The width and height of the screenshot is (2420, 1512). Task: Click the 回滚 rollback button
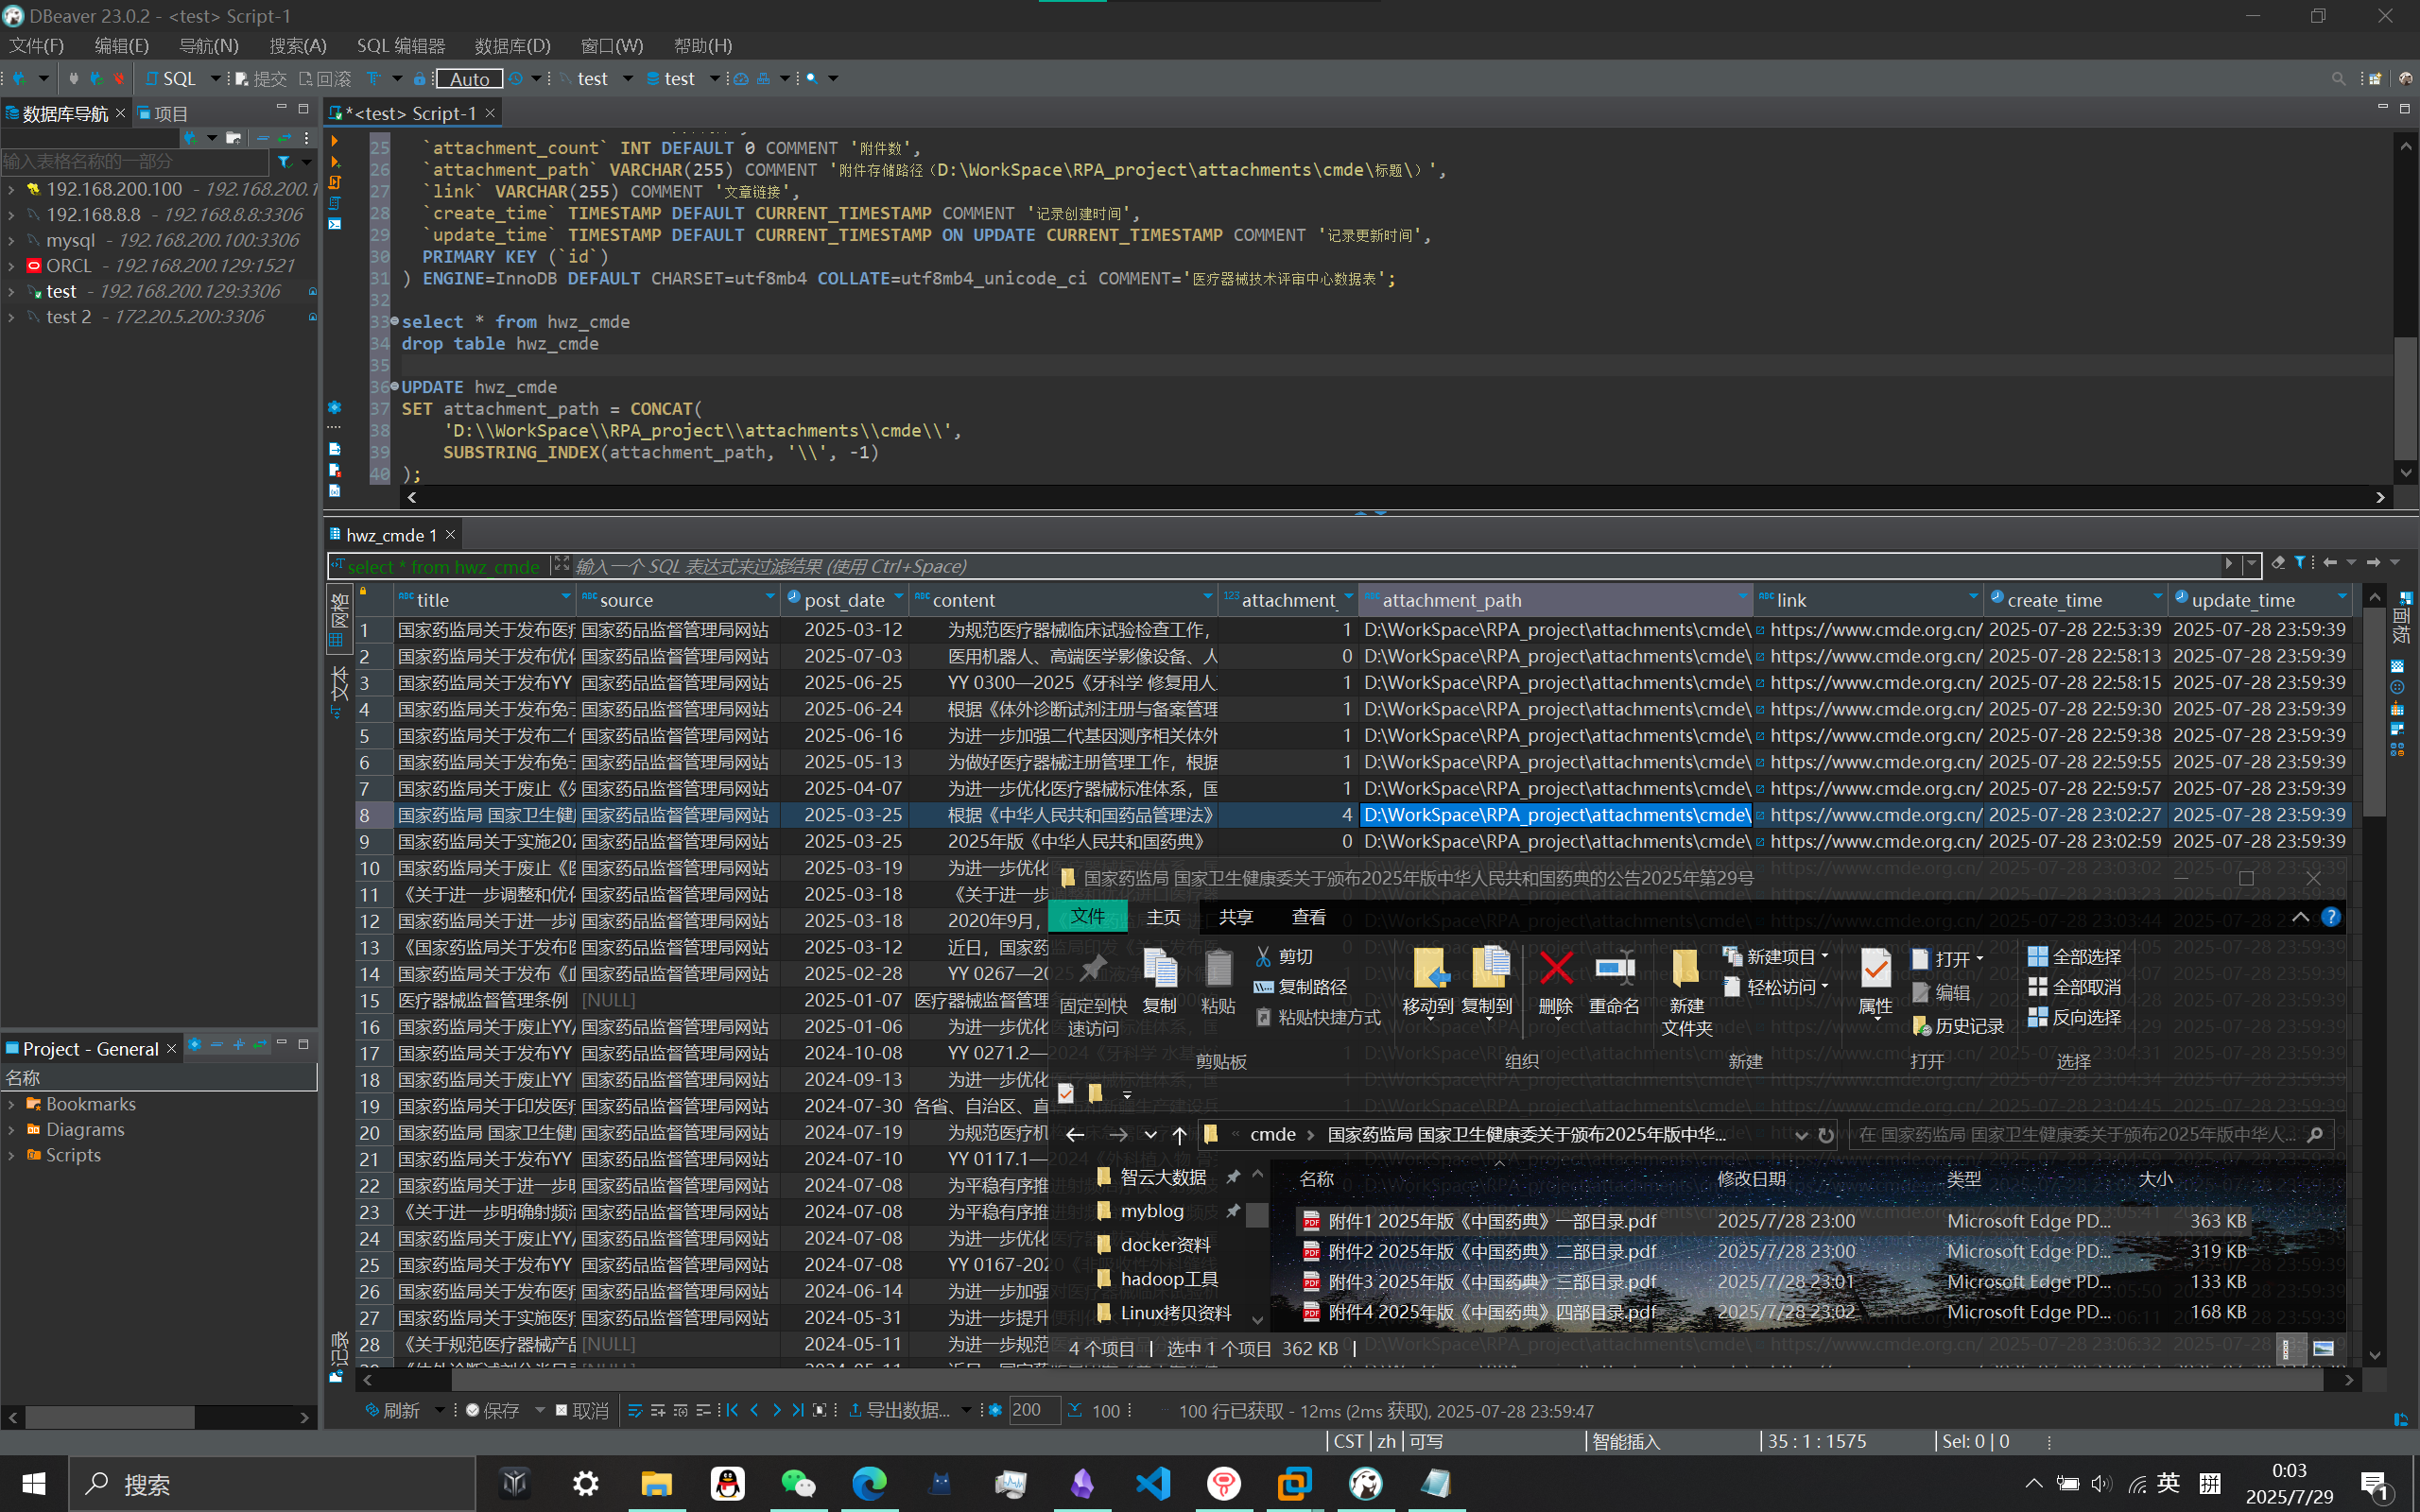click(326, 78)
